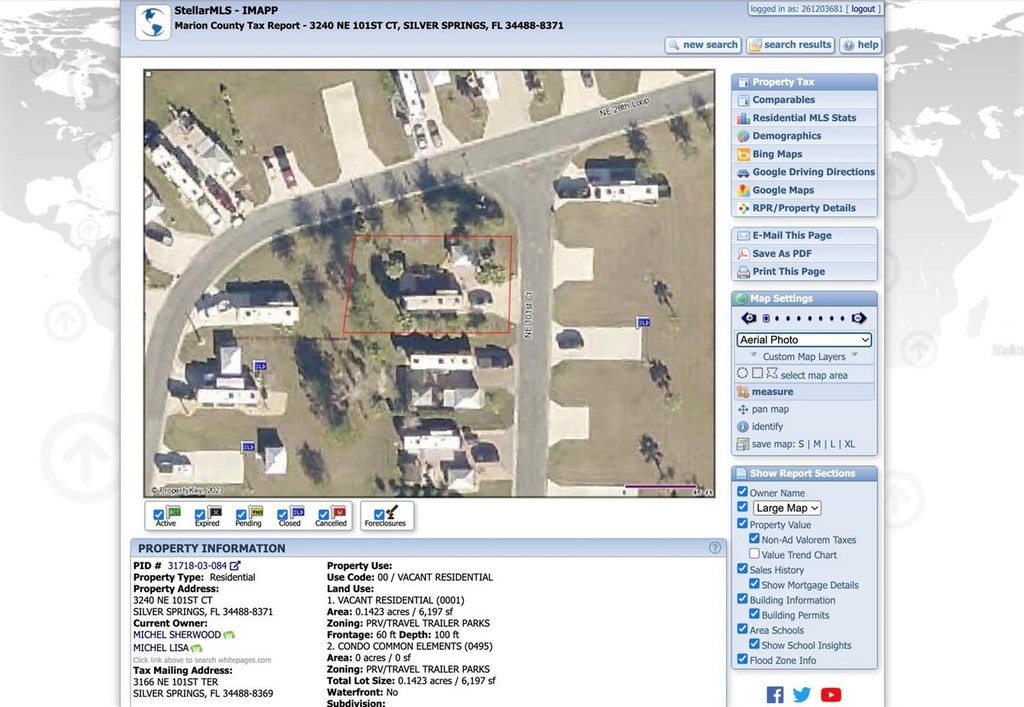
Task: Click the new search button
Action: click(x=703, y=45)
